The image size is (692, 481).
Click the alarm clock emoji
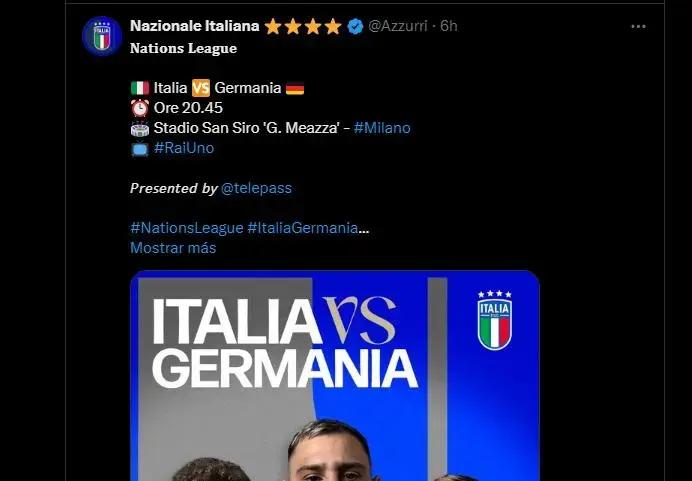(140, 108)
